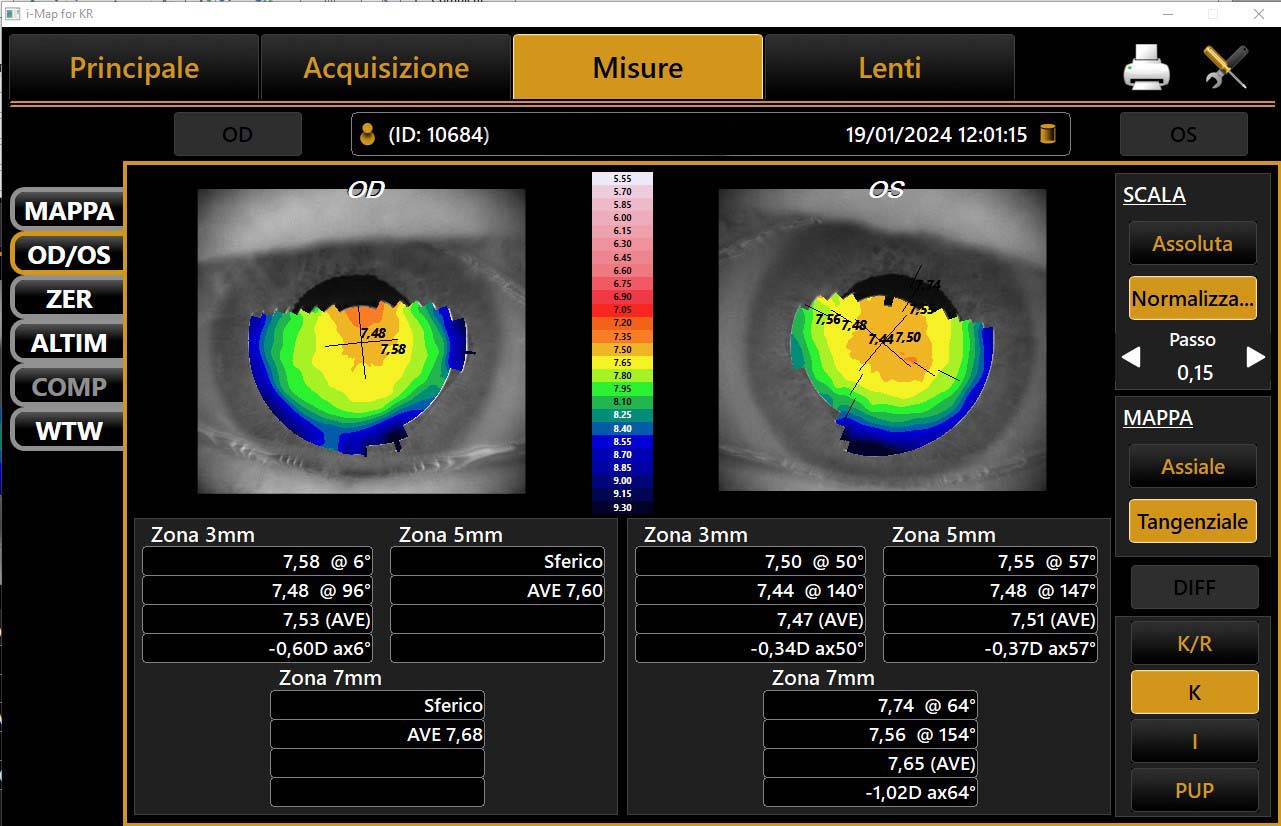Viewport: 1281px width, 826px height.
Task: Click the OD Zona 3mm value 7,48 @ 96°
Action: [x=259, y=591]
